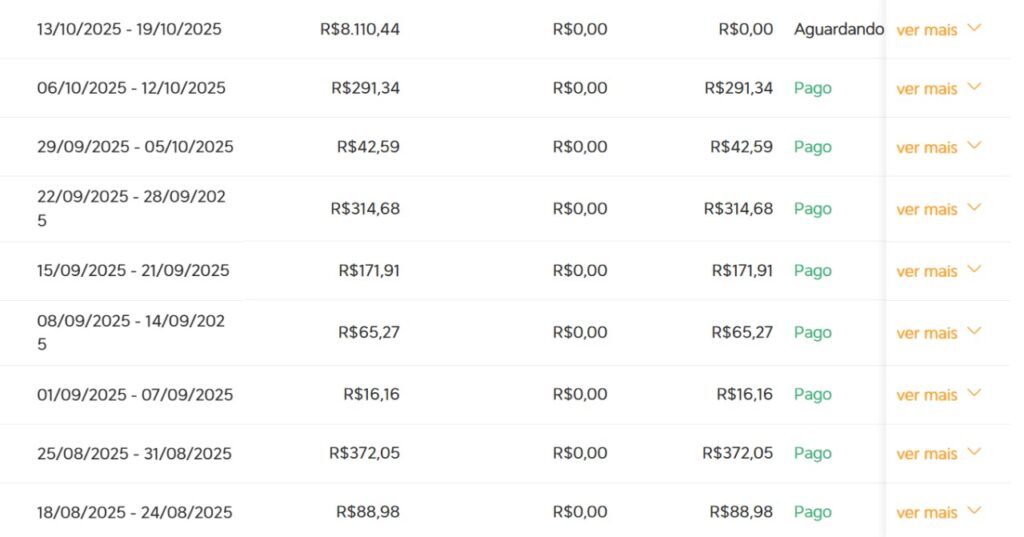Click the chevron icon in the R$314,68 row
1024x537 pixels.
[974, 208]
